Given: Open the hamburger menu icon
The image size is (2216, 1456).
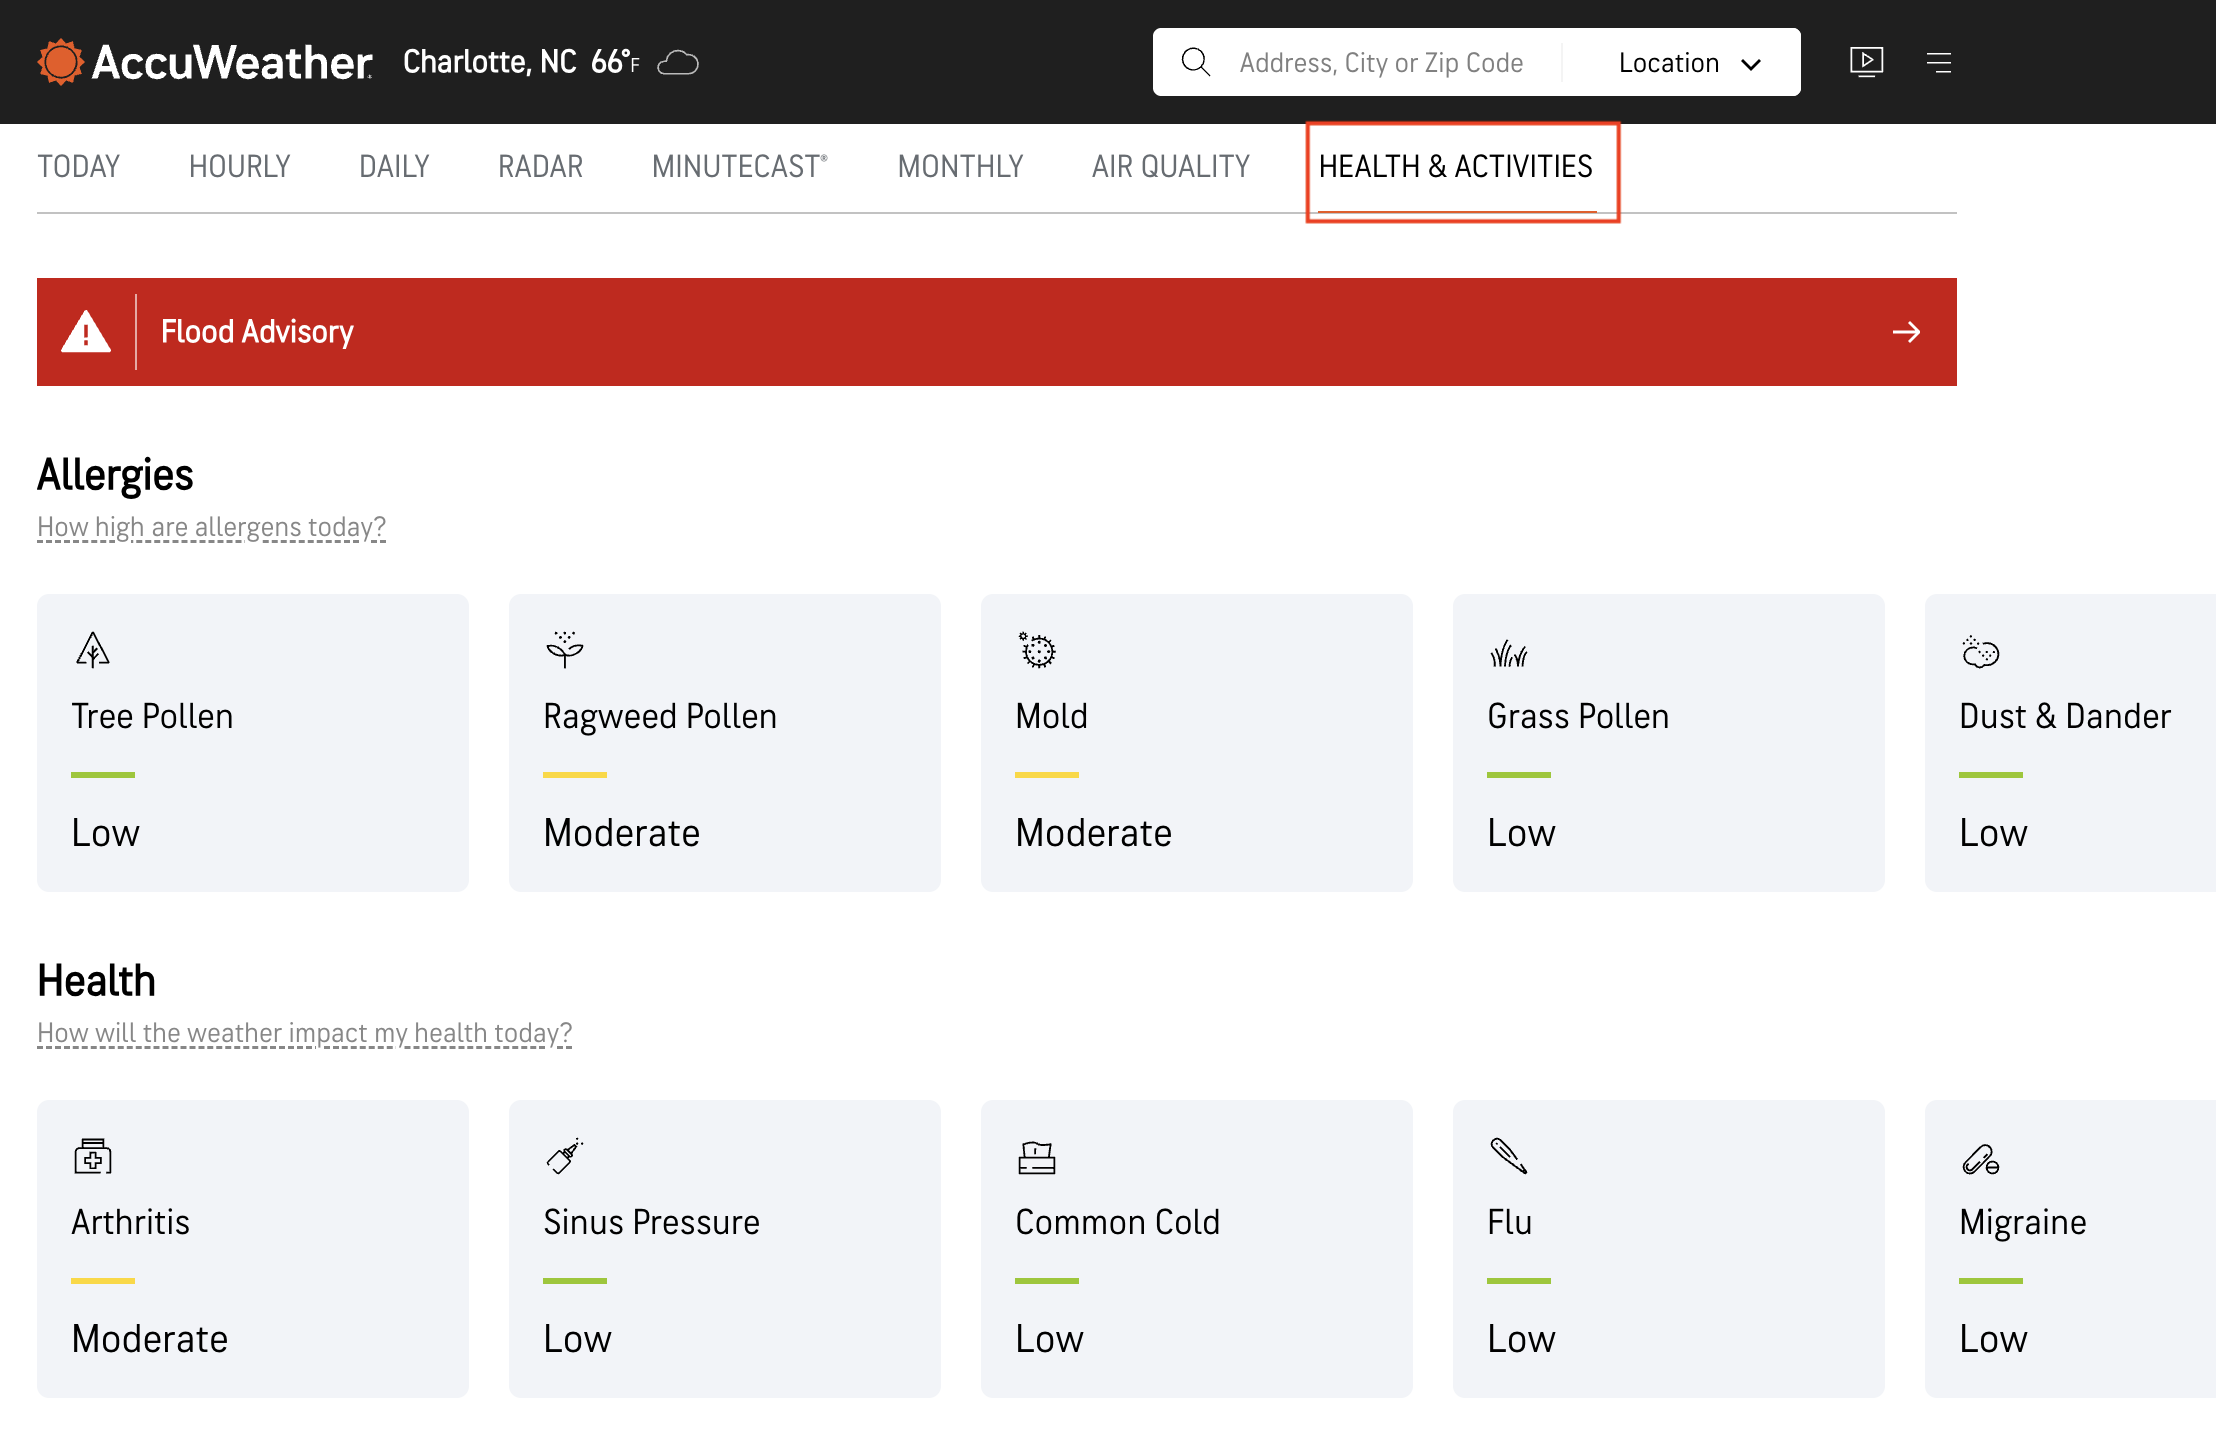Looking at the screenshot, I should pos(1939,63).
